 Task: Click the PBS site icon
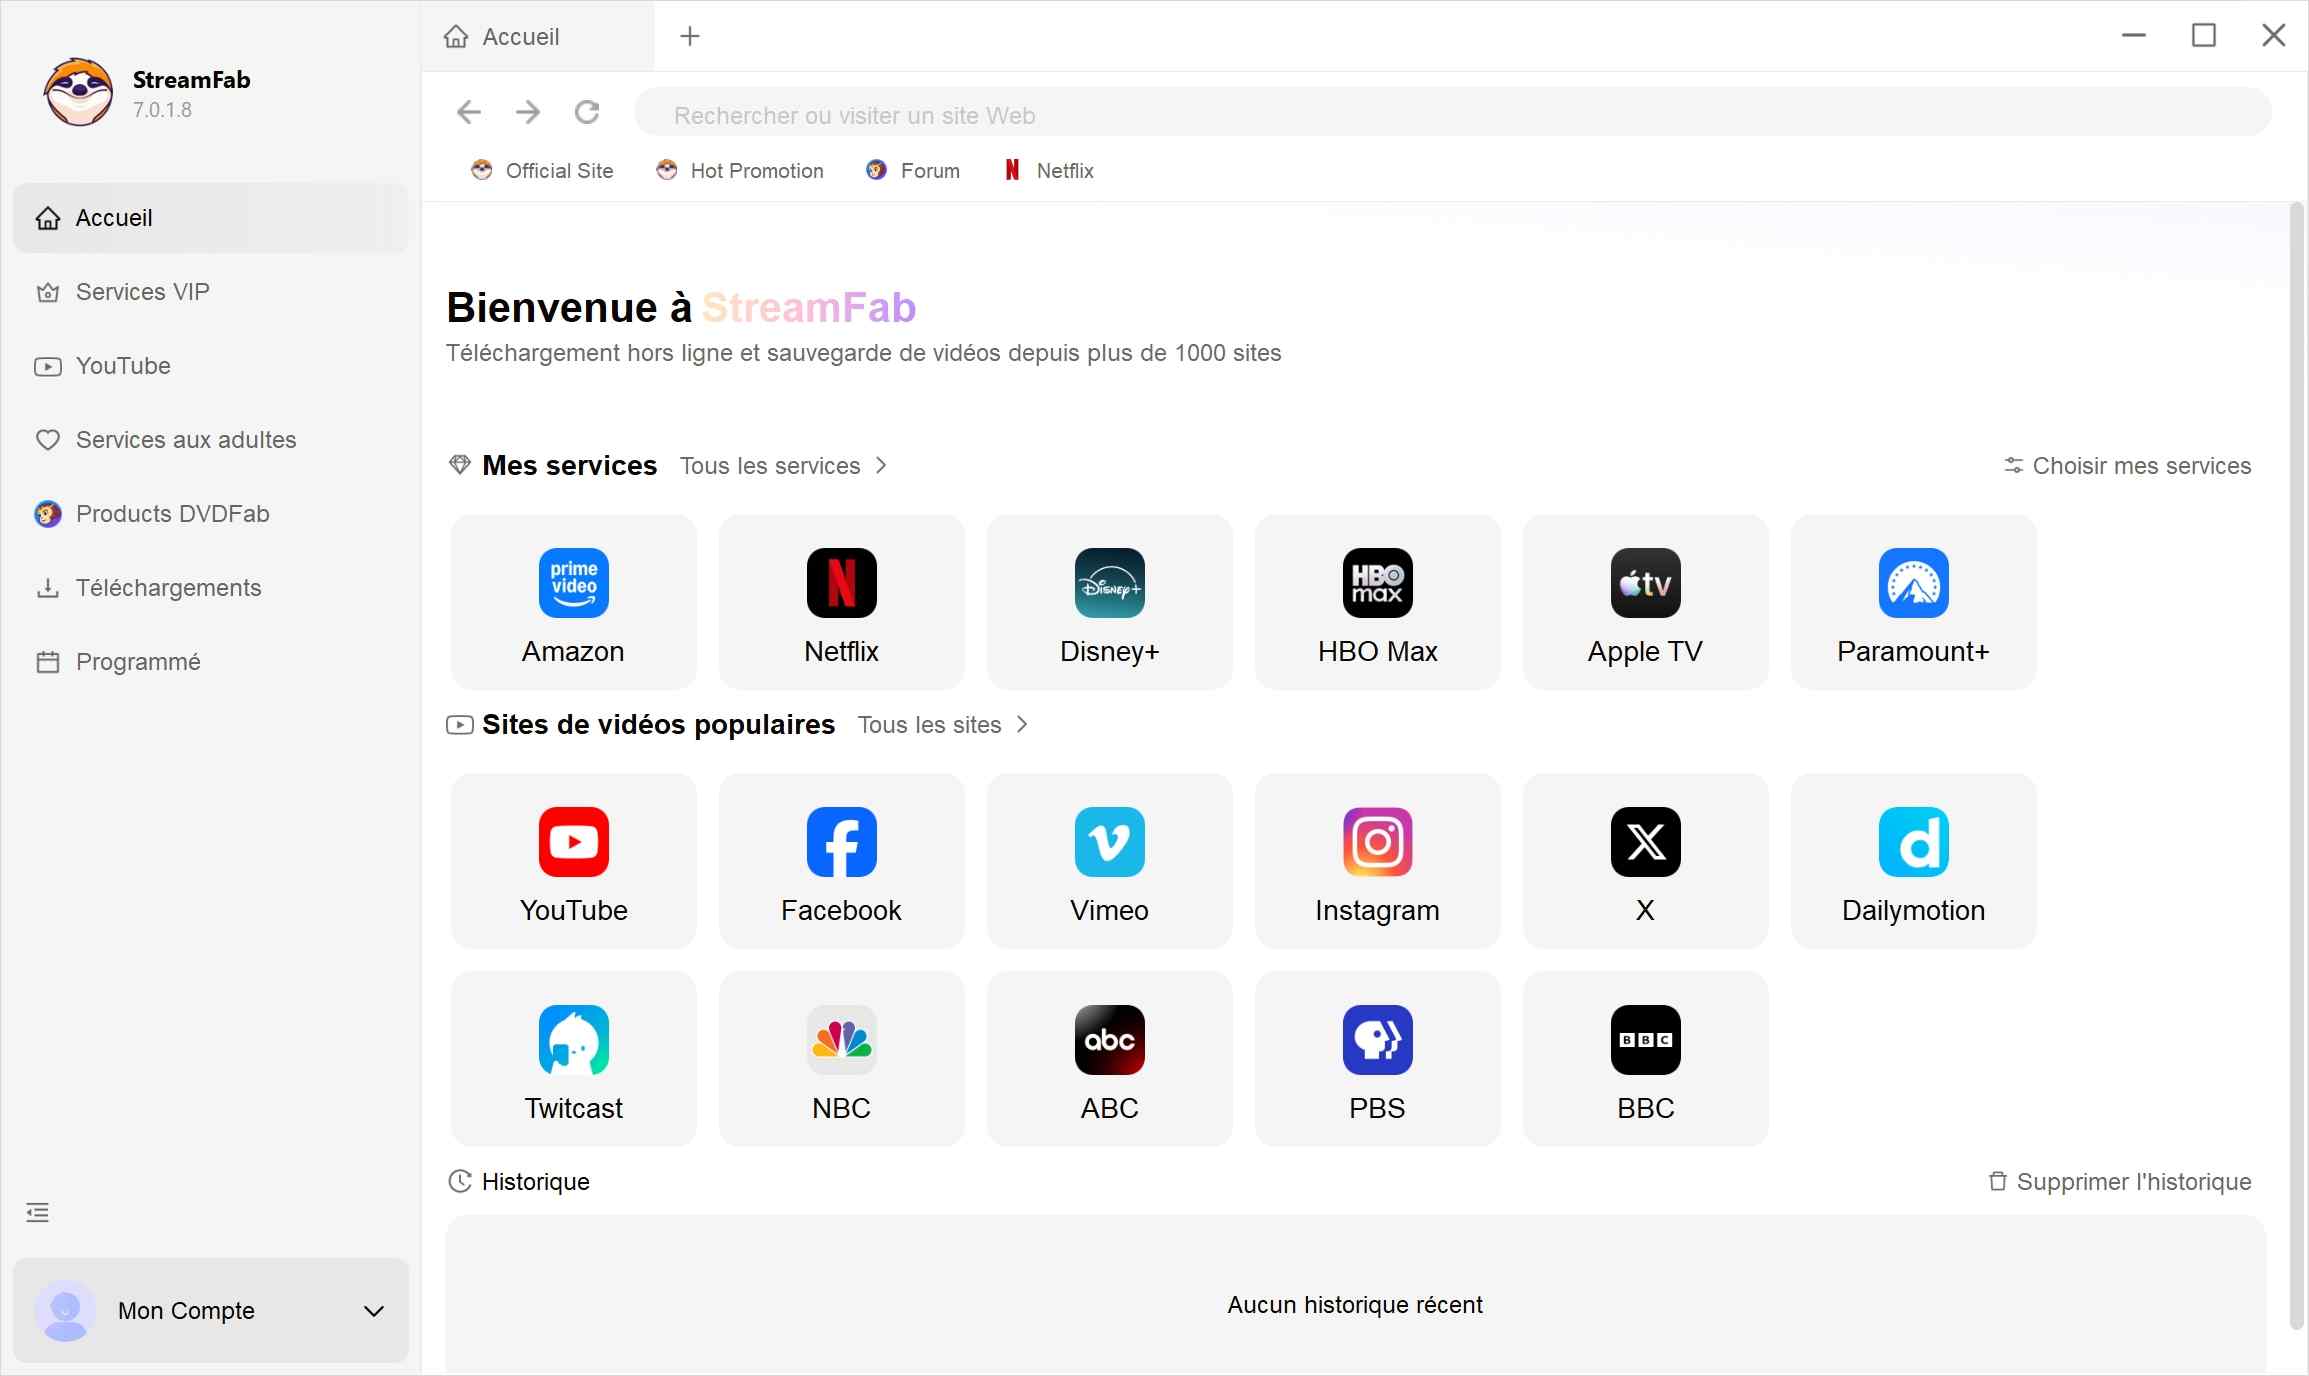coord(1377,1040)
